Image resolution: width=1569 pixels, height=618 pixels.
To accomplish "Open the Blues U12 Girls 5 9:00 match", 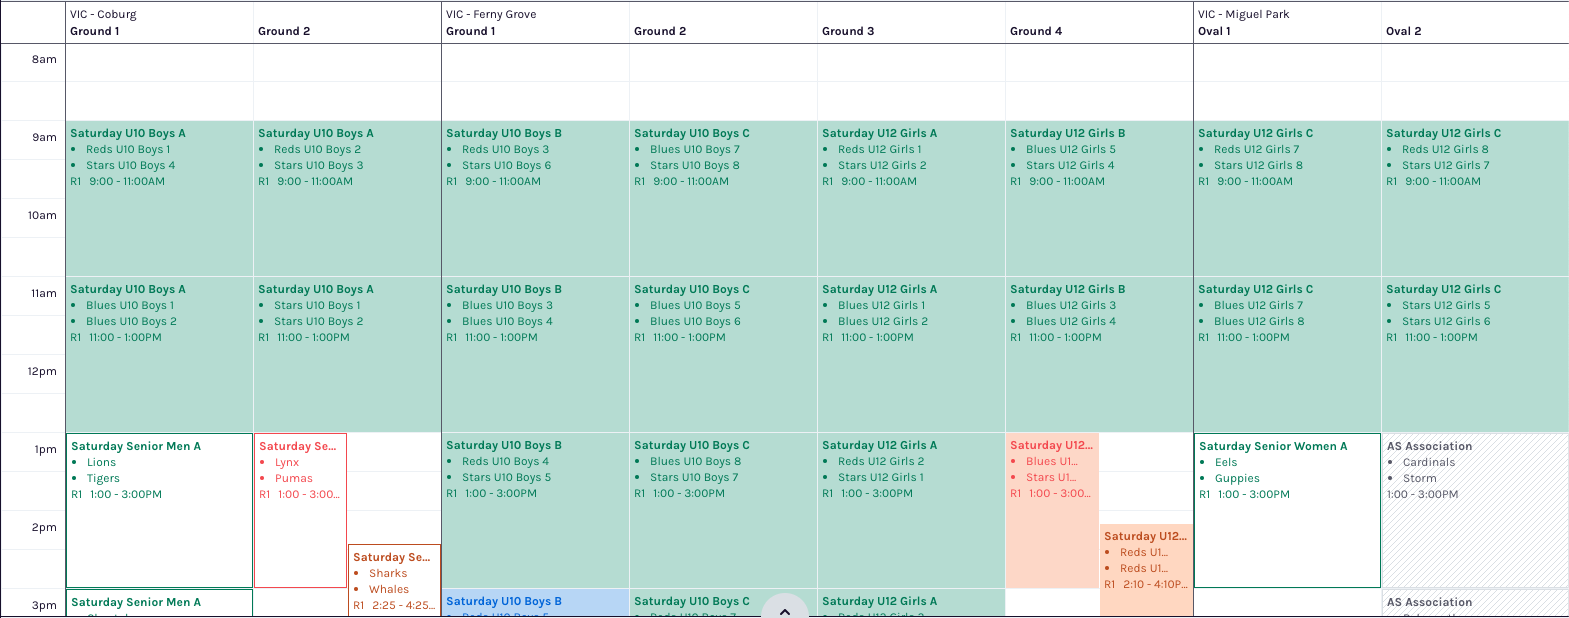I will [x=1099, y=198].
